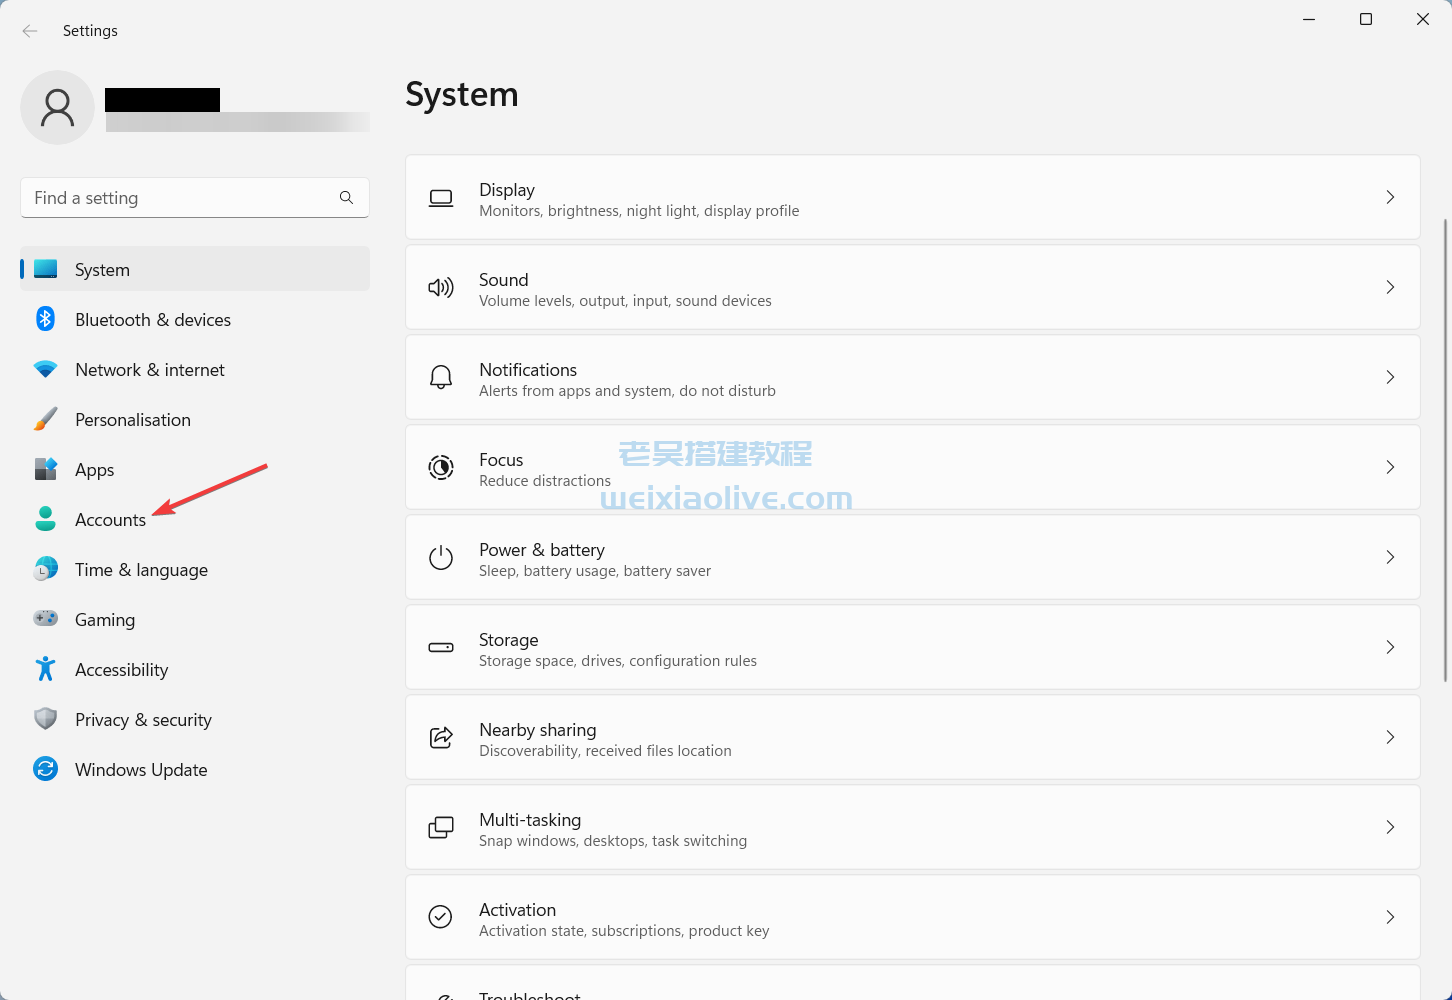The image size is (1452, 1000).
Task: Select Windows Update label
Action: (x=141, y=769)
